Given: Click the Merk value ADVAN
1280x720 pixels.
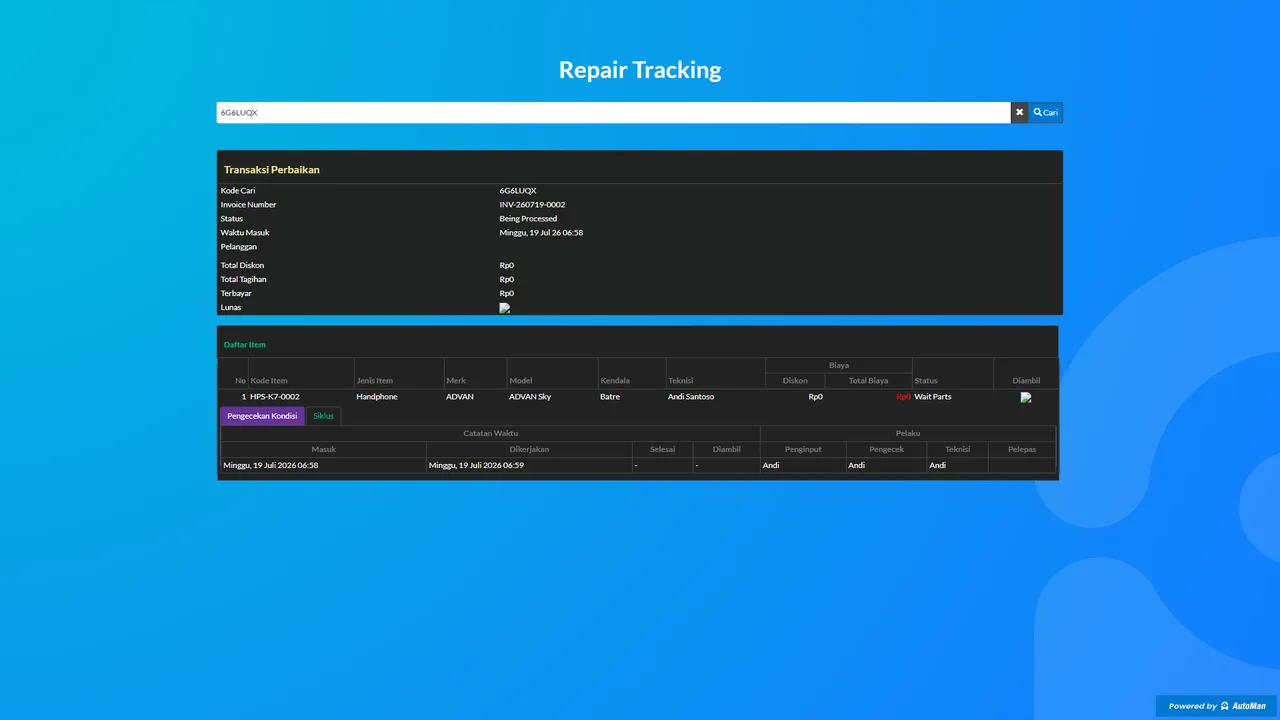Looking at the screenshot, I should coord(460,397).
